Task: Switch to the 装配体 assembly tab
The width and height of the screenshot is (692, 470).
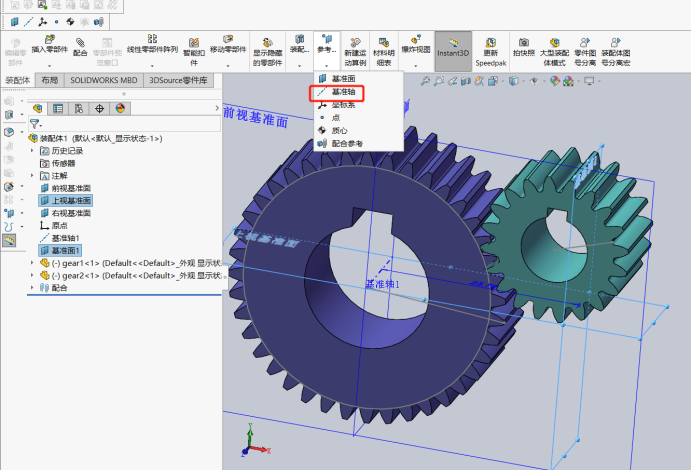Action: click(18, 80)
